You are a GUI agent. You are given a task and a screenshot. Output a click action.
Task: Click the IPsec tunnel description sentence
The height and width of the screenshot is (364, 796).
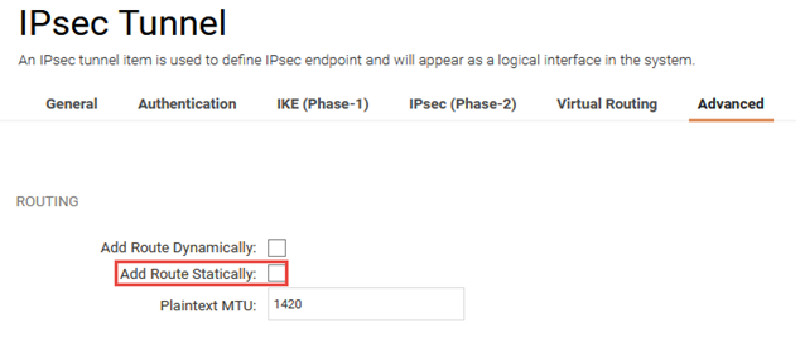[x=357, y=61]
